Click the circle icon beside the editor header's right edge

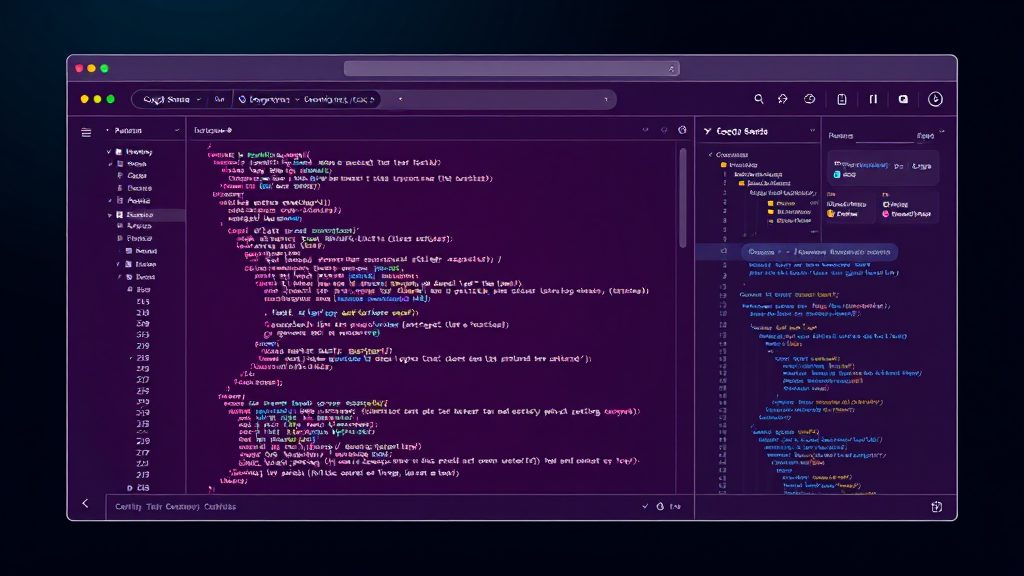[682, 130]
